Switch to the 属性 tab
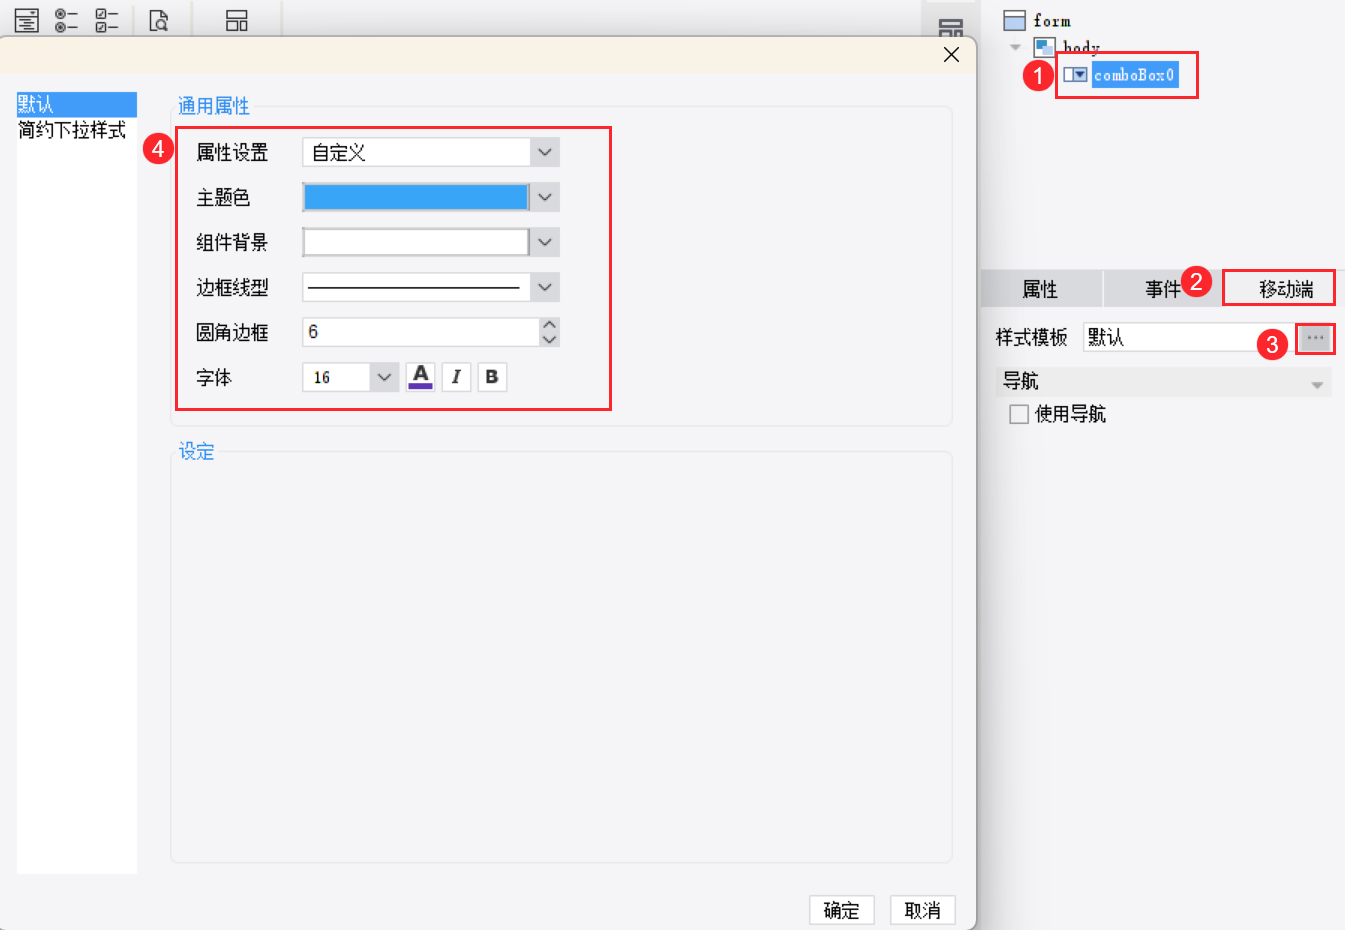This screenshot has height=930, width=1345. [1041, 289]
